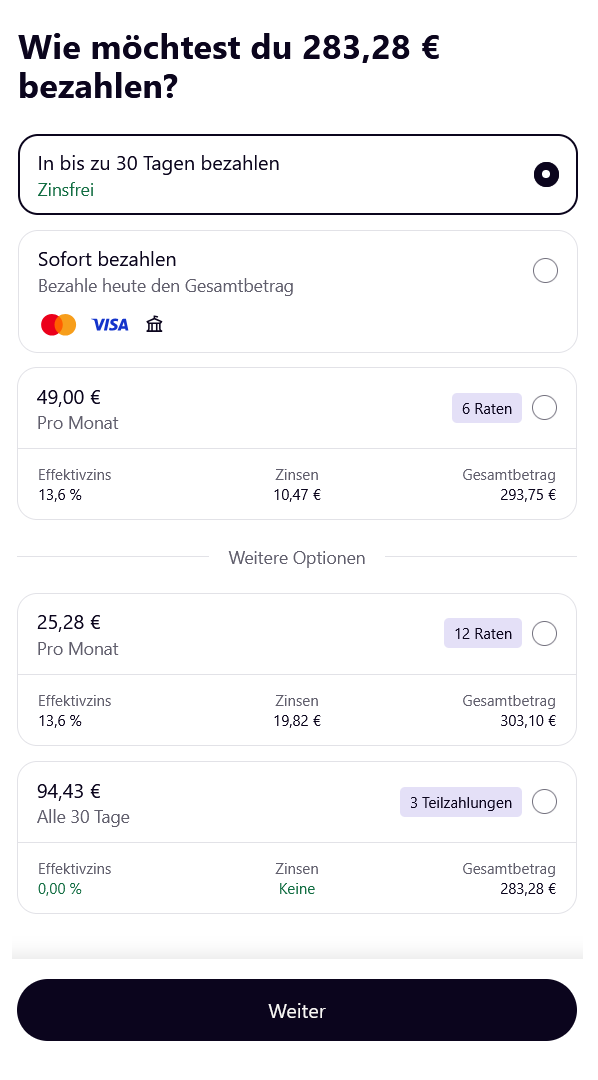Screen dimensions: 598x1080
Task: Click the bank transfer building icon
Action: click(x=154, y=324)
